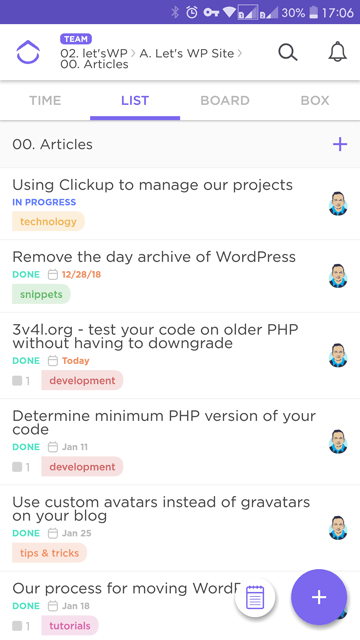Expand A. Let's WP Site breadcrumb level

(x=187, y=53)
